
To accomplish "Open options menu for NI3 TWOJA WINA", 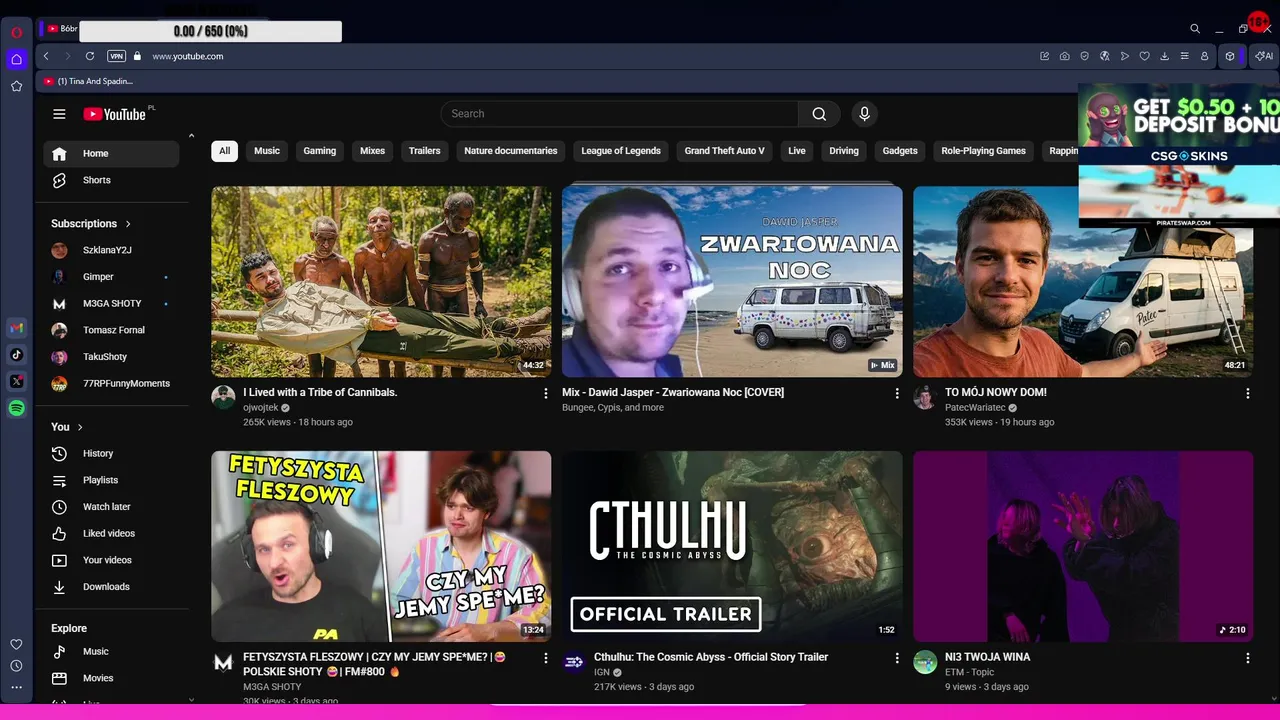I will tap(1247, 658).
